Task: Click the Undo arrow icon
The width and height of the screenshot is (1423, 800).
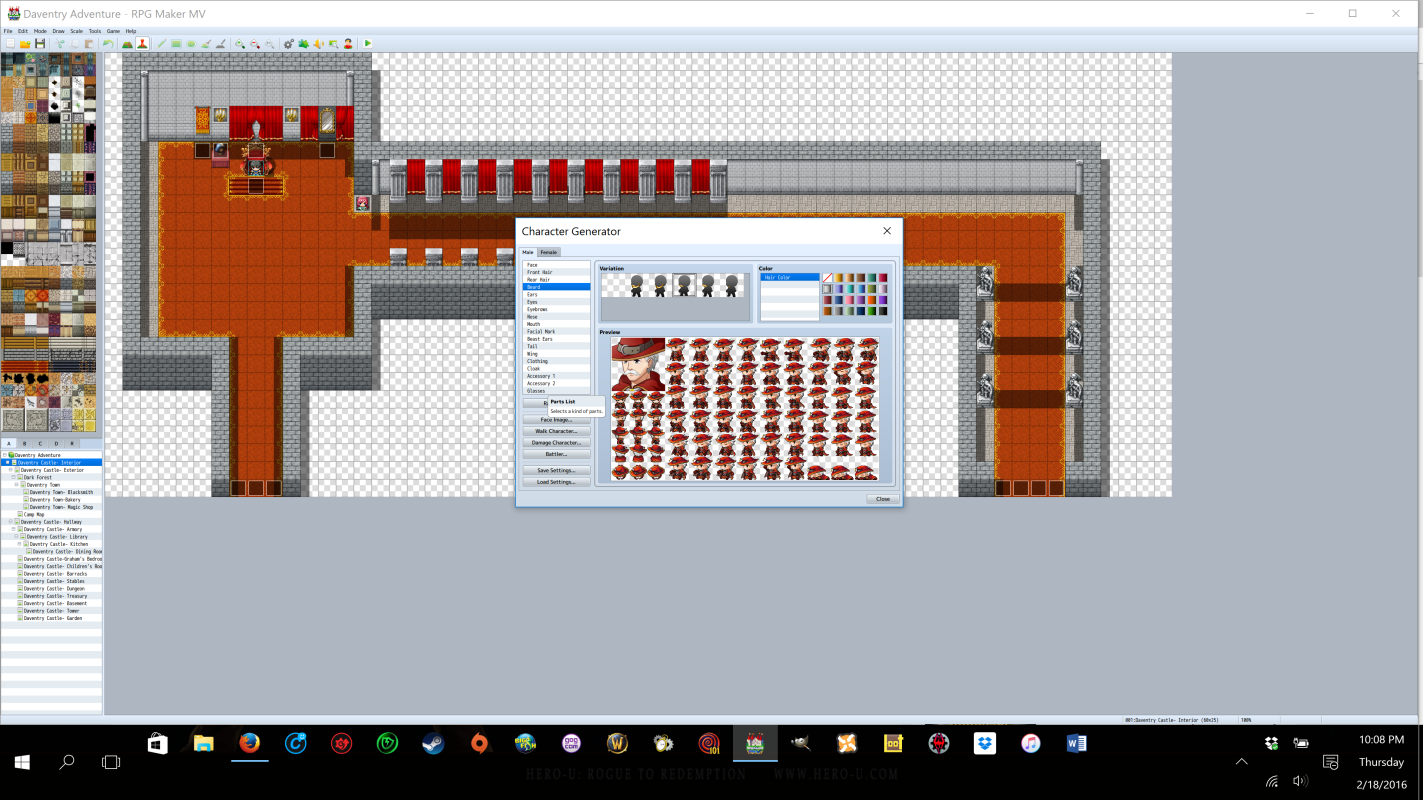Action: coord(108,44)
